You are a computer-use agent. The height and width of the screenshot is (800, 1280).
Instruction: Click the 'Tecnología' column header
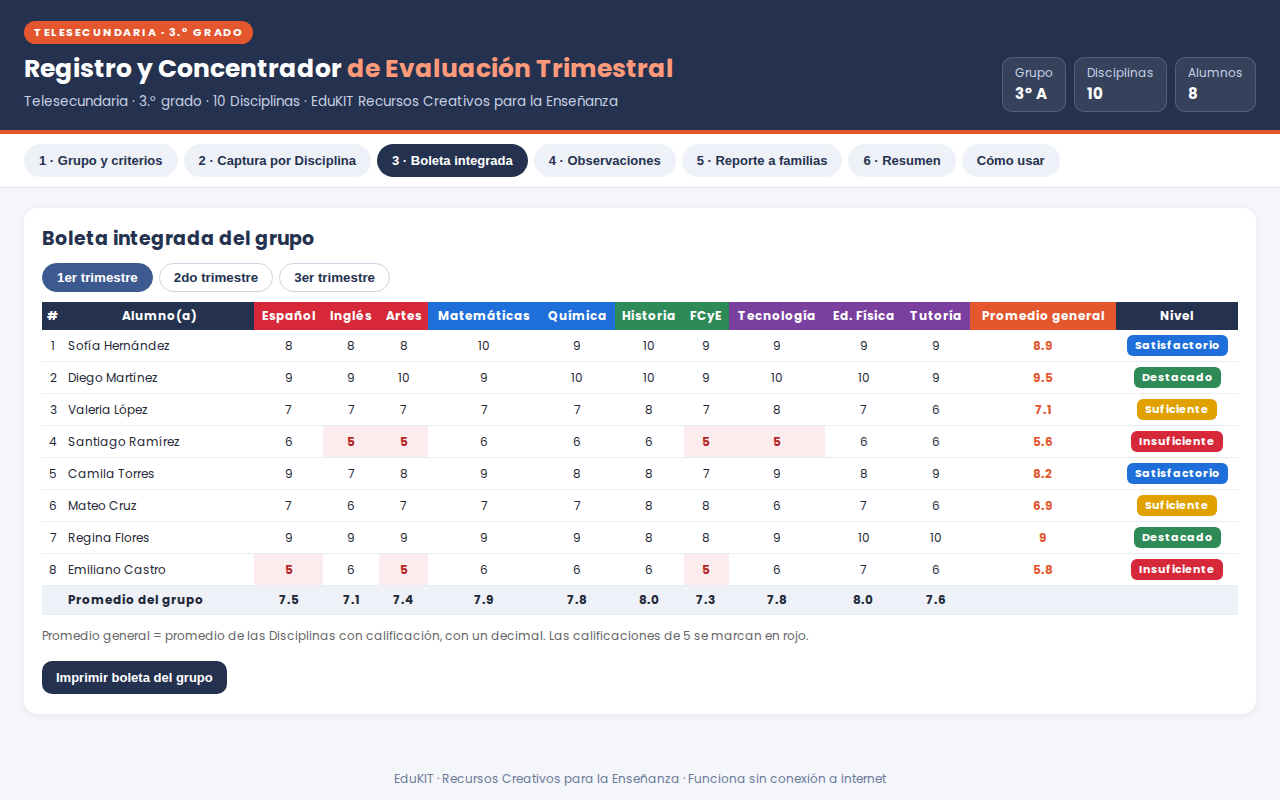pos(777,316)
